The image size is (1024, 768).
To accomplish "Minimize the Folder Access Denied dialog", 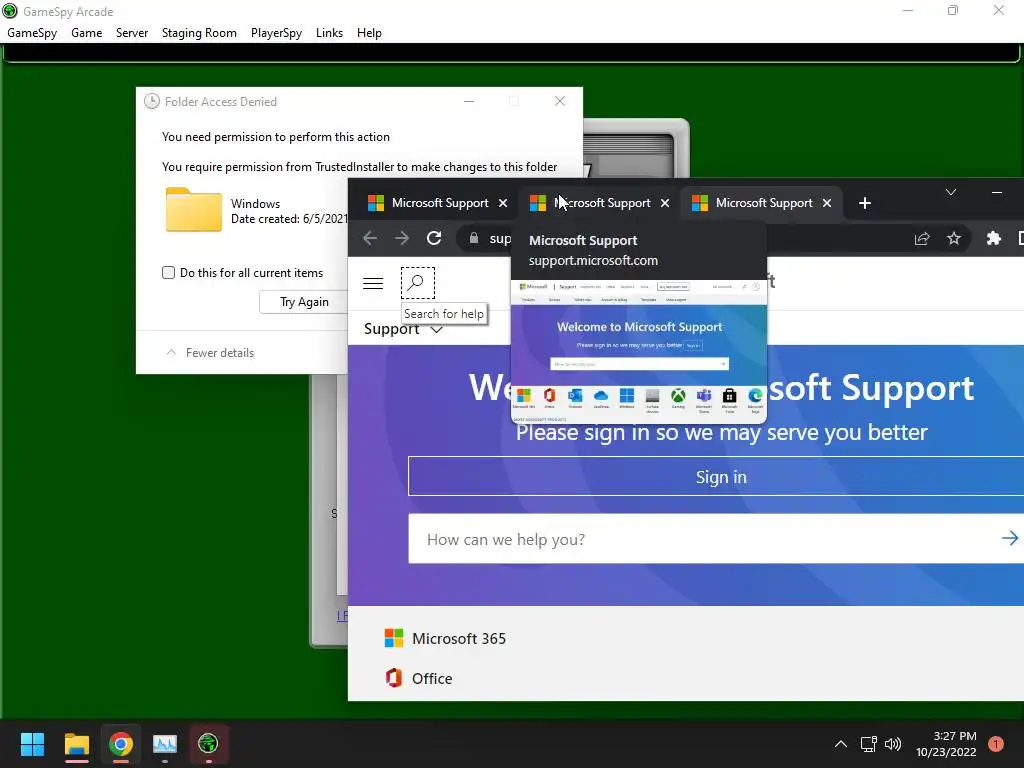I will 469,101.
